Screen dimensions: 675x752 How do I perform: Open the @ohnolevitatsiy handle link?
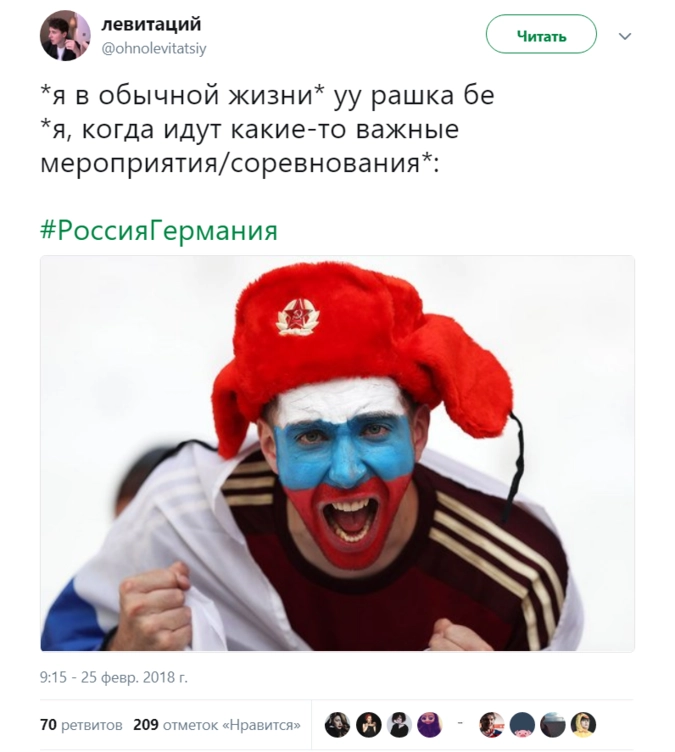coord(154,48)
